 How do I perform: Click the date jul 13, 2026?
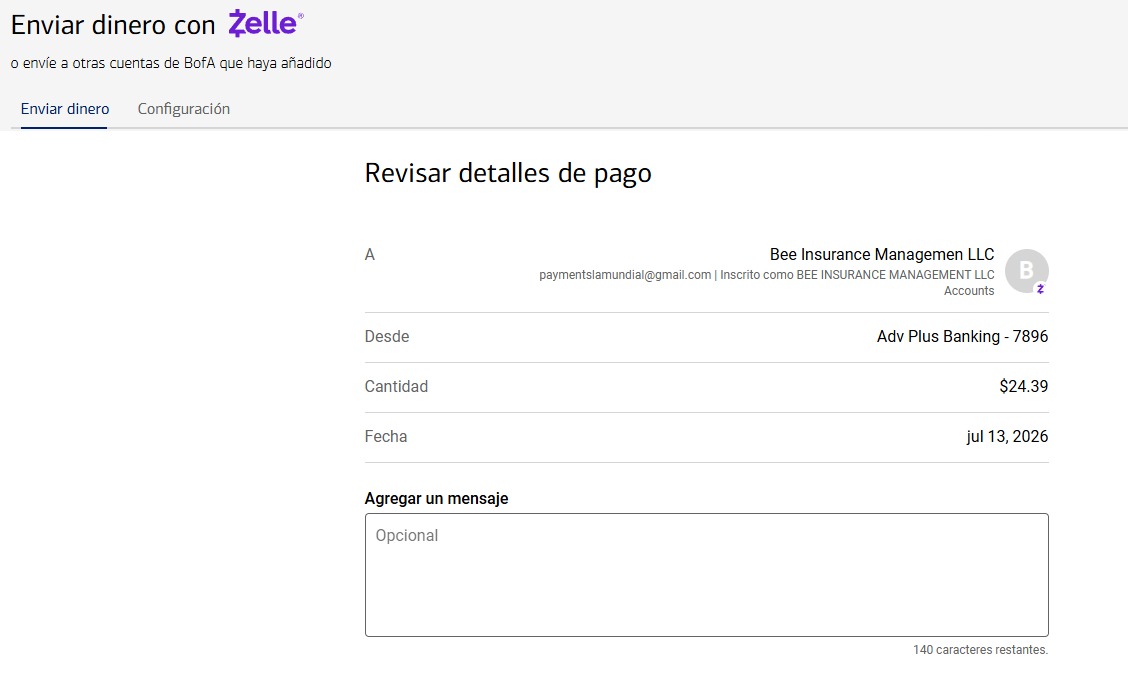1007,436
